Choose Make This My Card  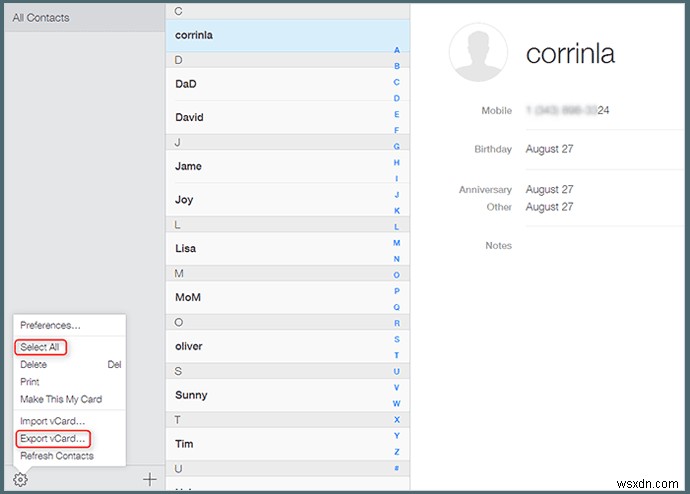(61, 399)
